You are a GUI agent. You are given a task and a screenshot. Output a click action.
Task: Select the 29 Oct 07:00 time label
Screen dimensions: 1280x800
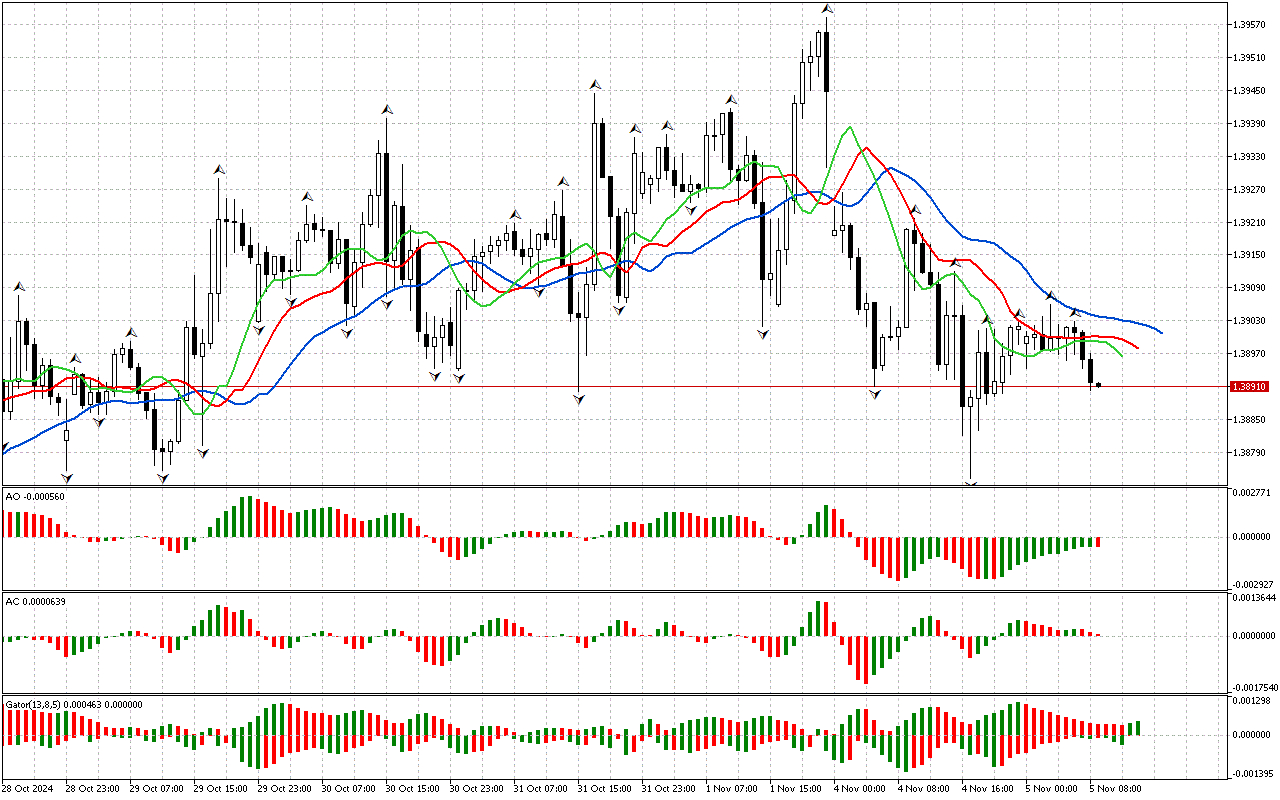click(157, 789)
